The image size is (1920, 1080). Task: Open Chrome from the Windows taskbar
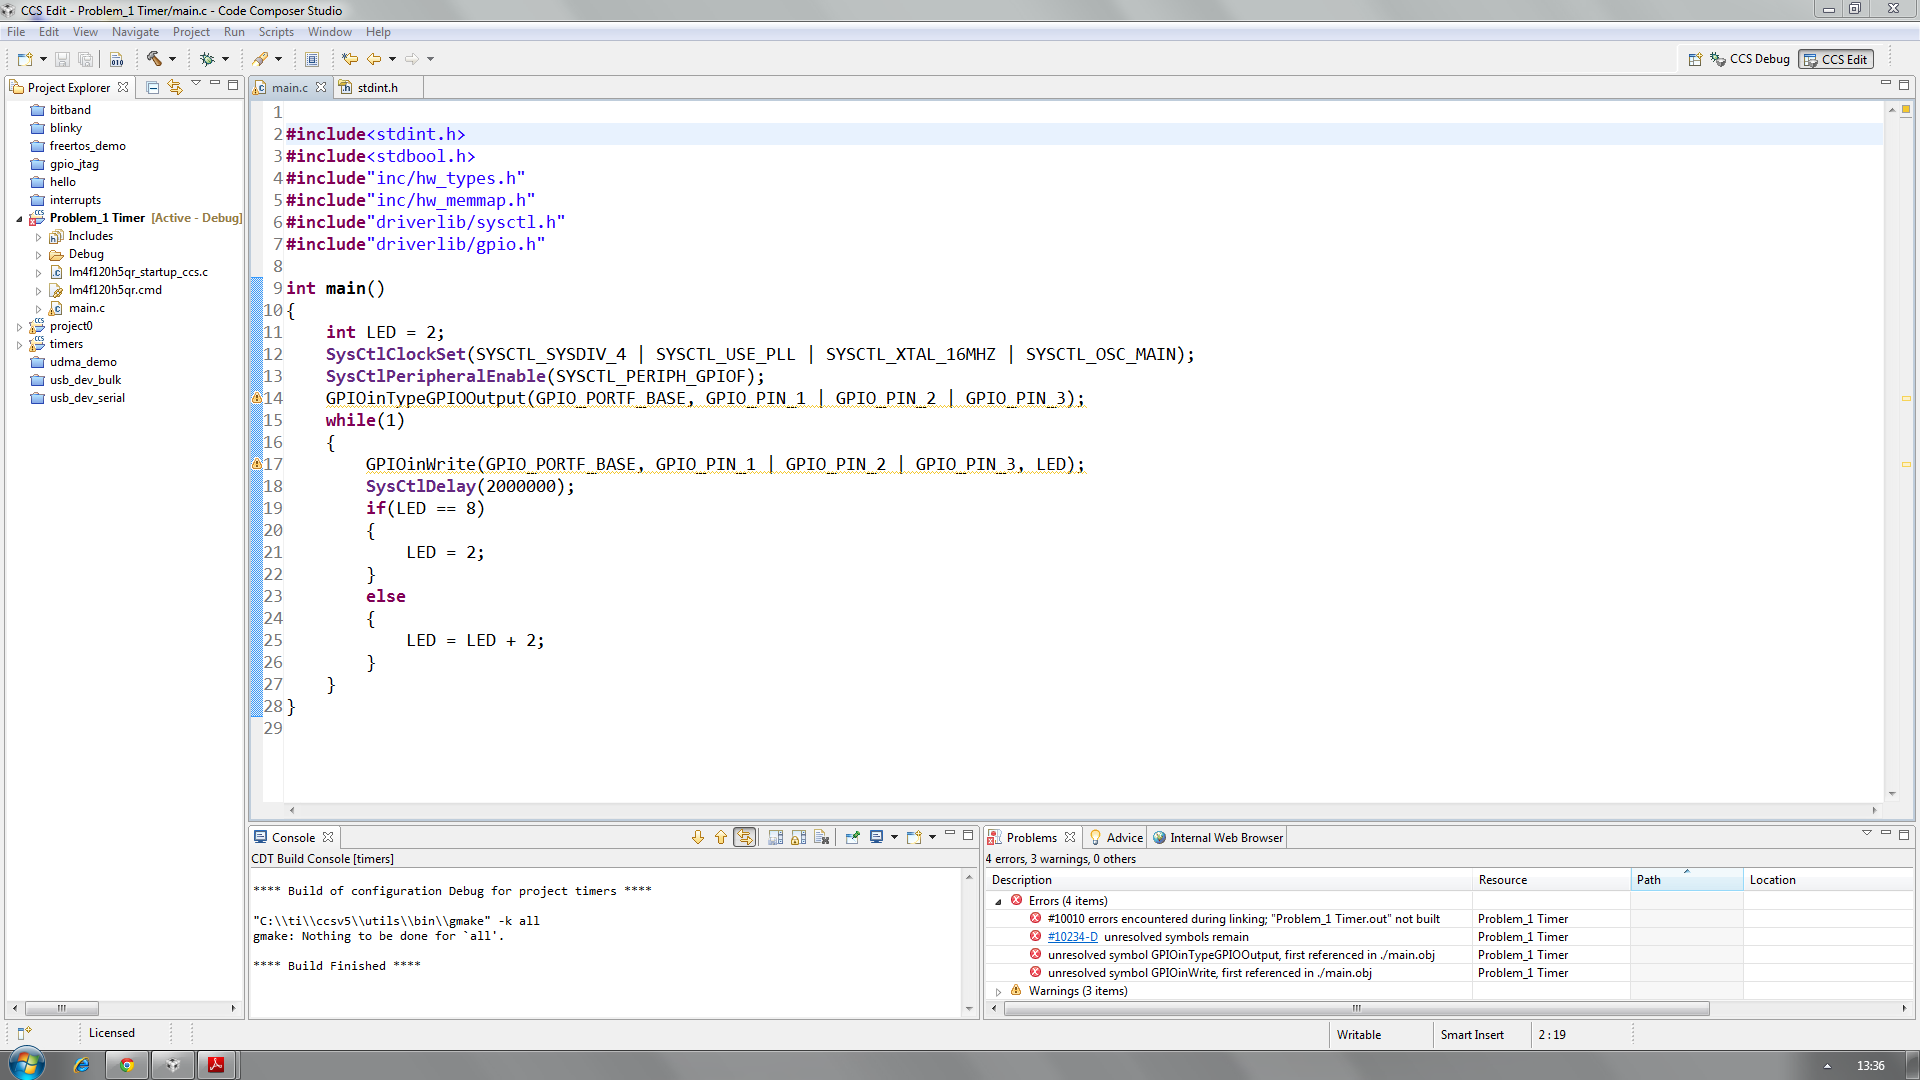click(127, 1065)
